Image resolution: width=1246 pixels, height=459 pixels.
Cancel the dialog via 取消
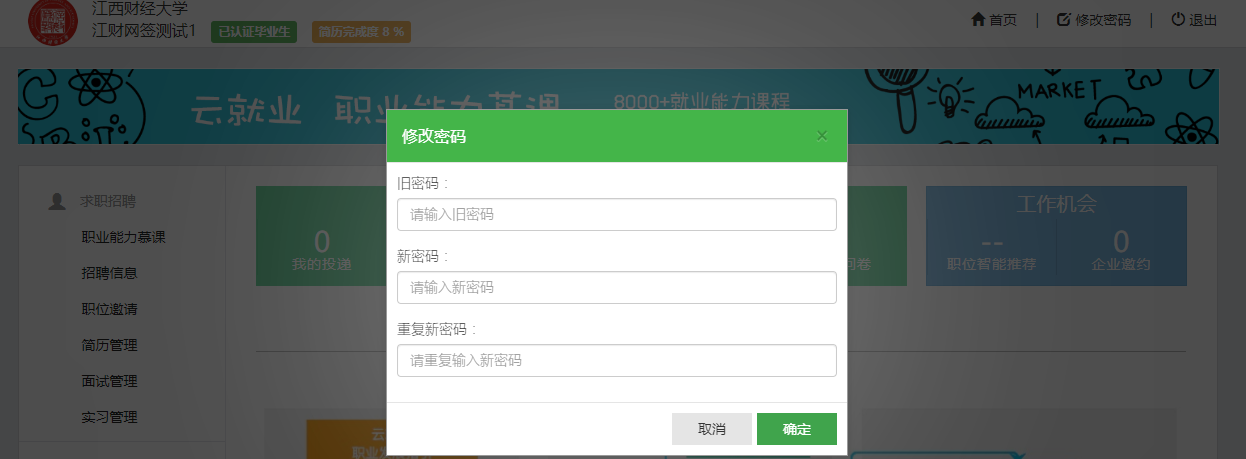(x=711, y=429)
